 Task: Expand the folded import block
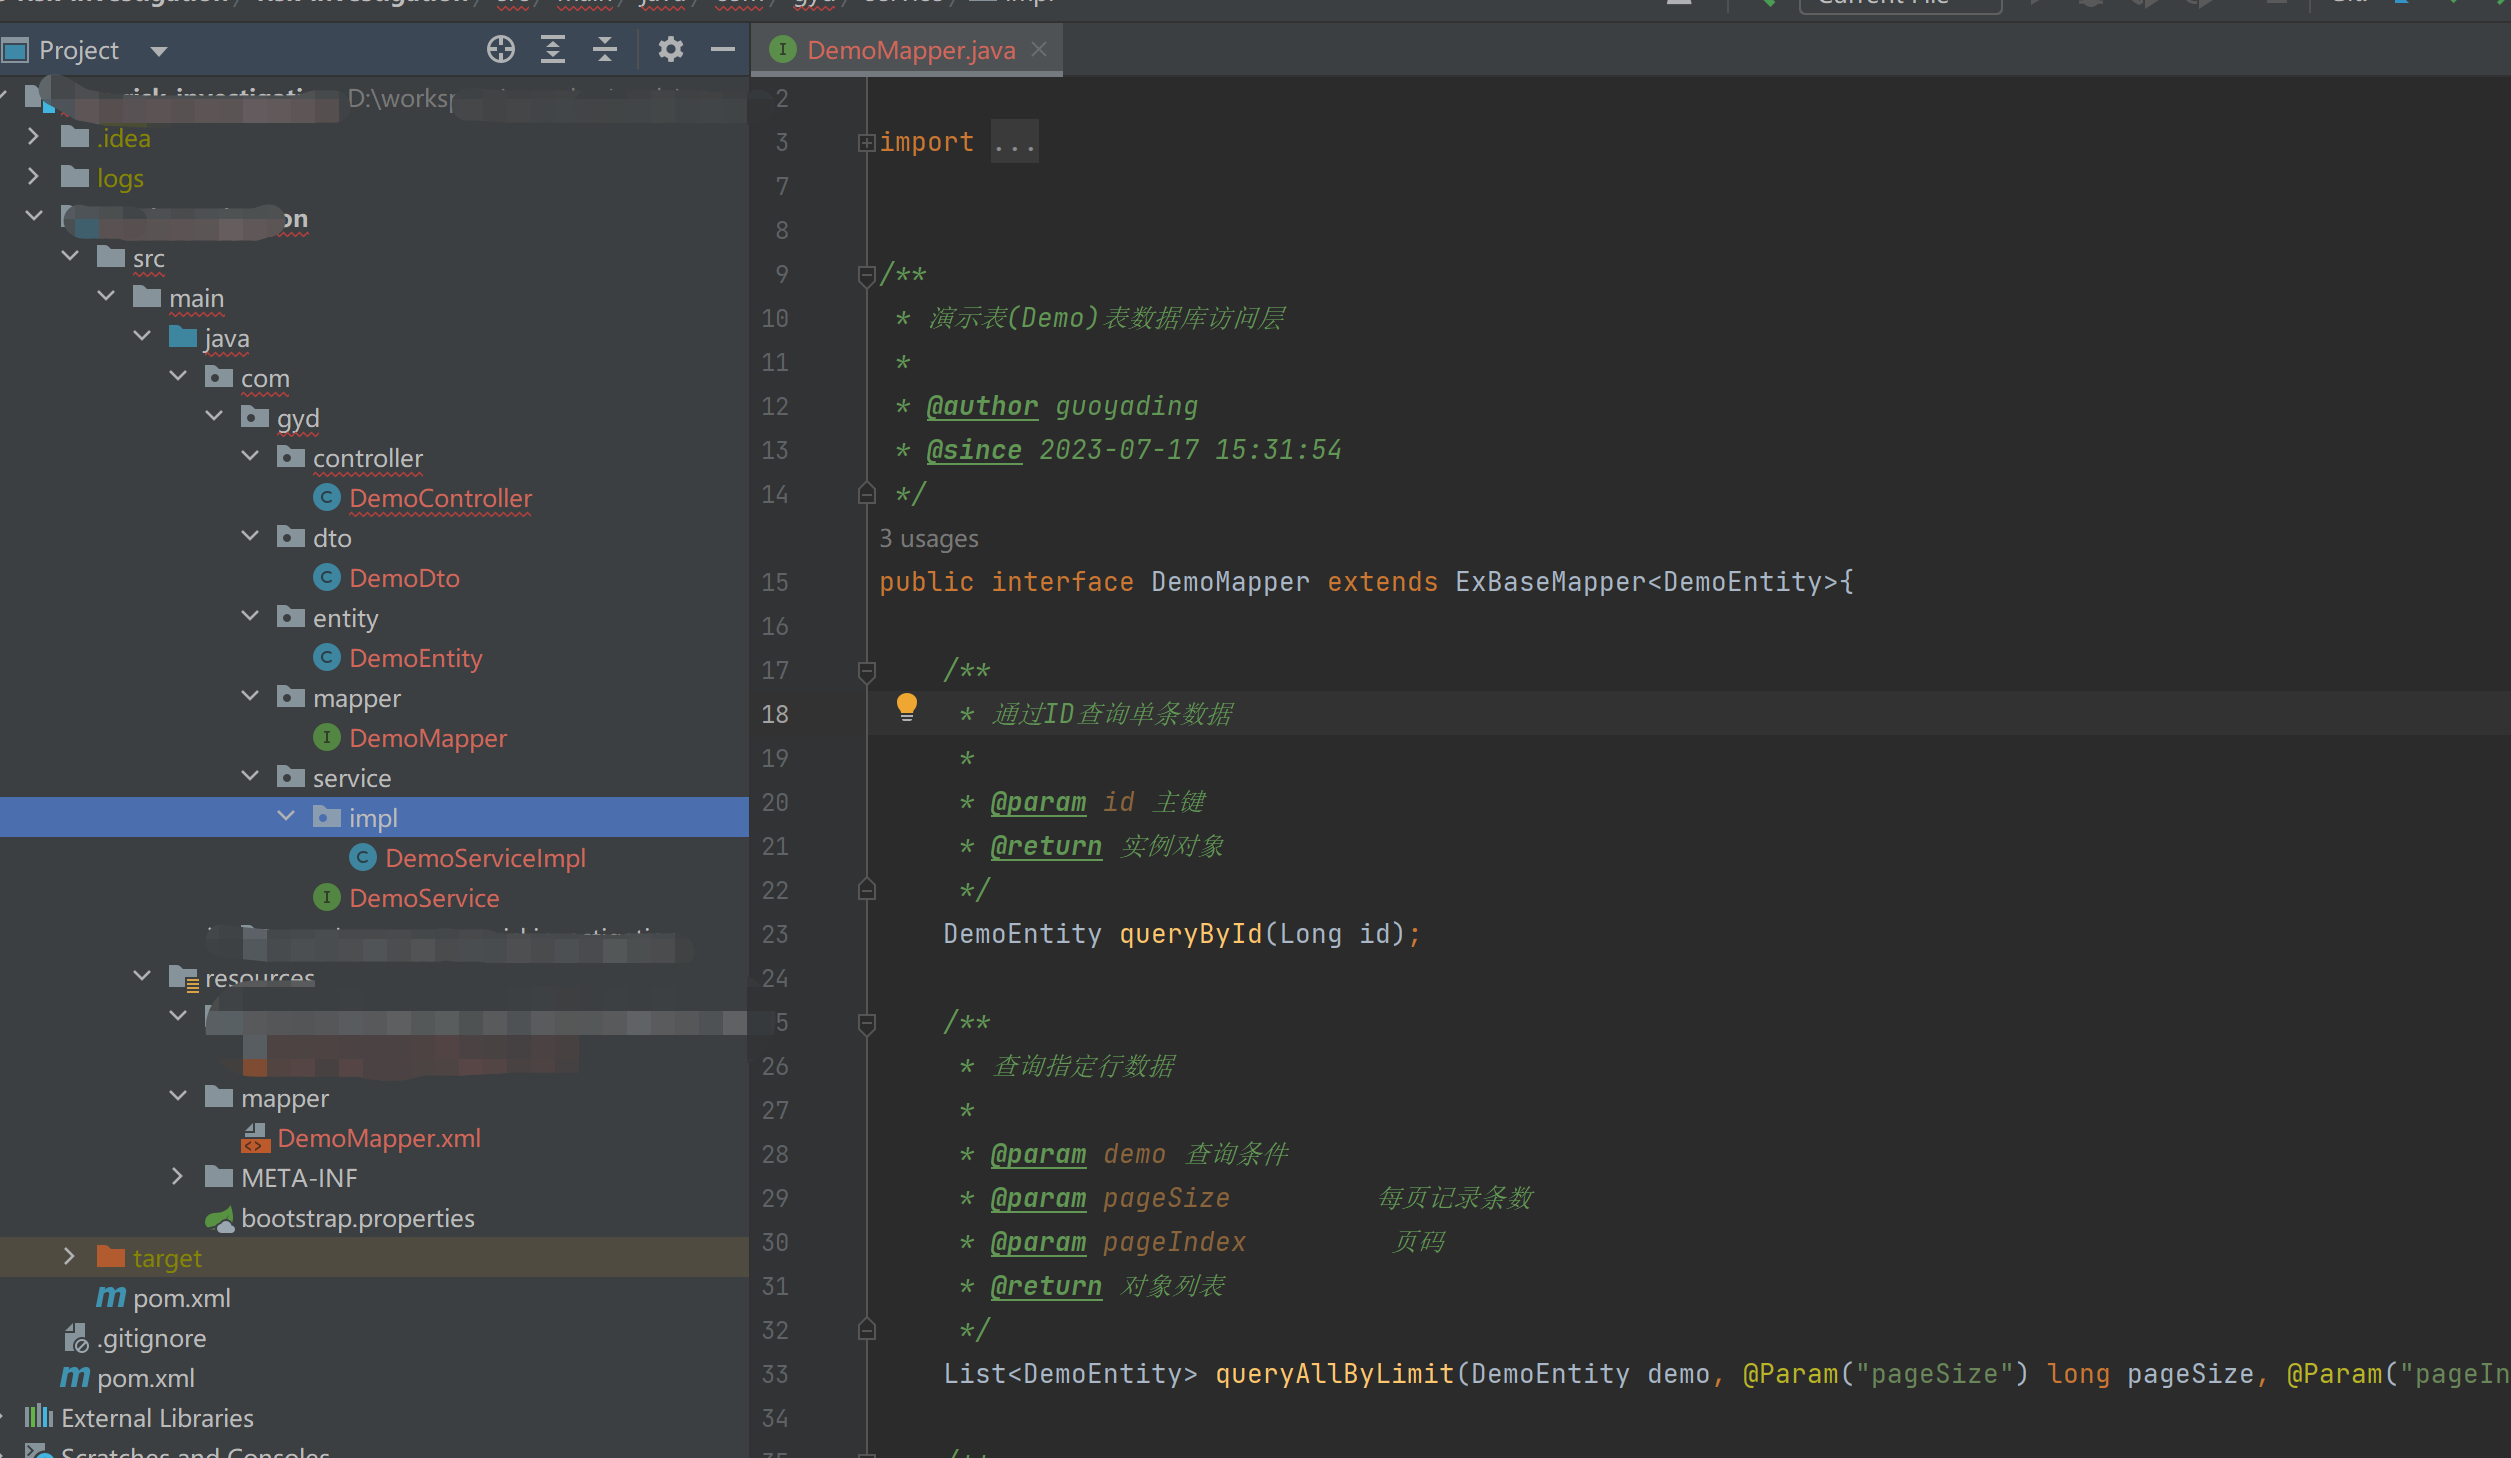(866, 143)
